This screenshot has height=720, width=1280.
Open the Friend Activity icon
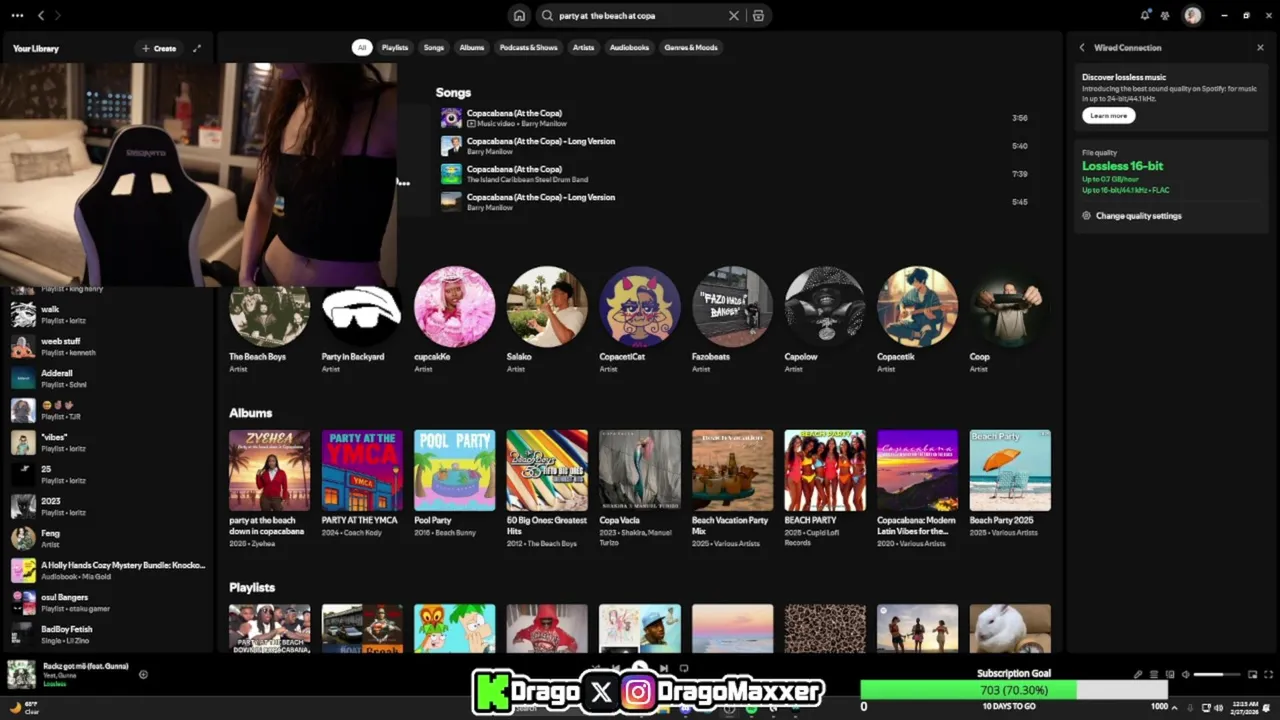[1165, 15]
